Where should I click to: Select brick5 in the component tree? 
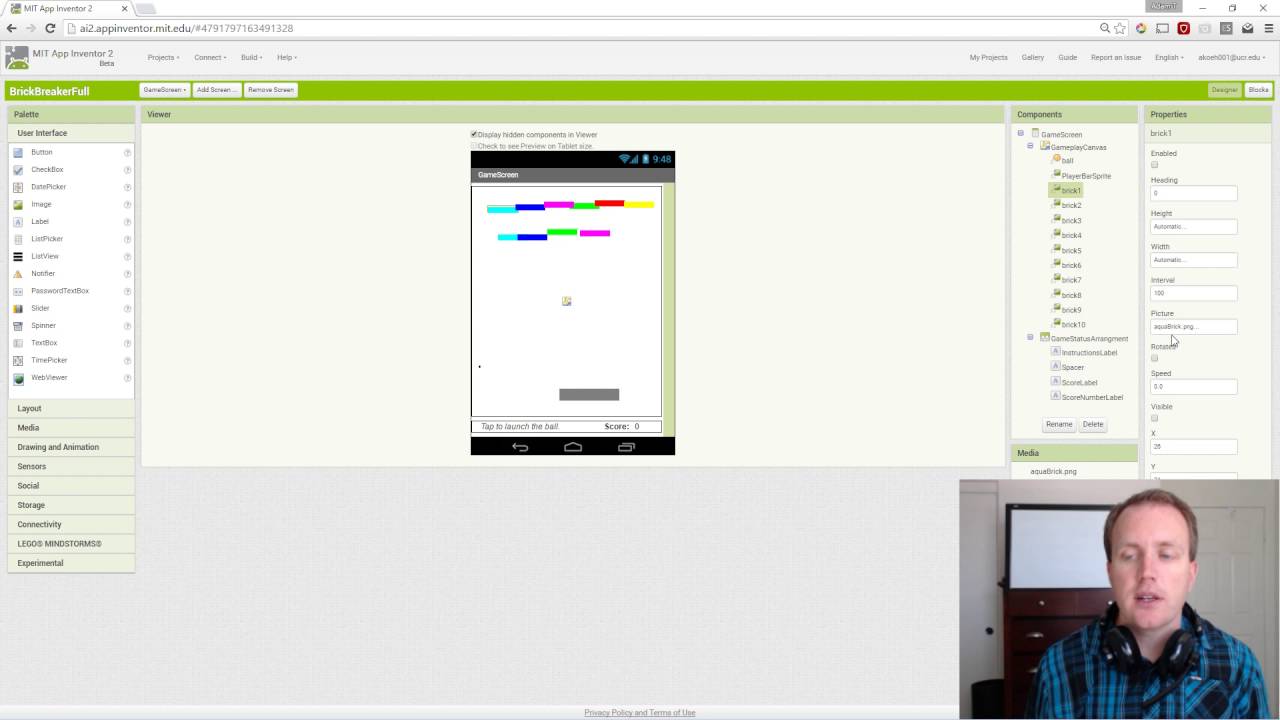[1071, 250]
